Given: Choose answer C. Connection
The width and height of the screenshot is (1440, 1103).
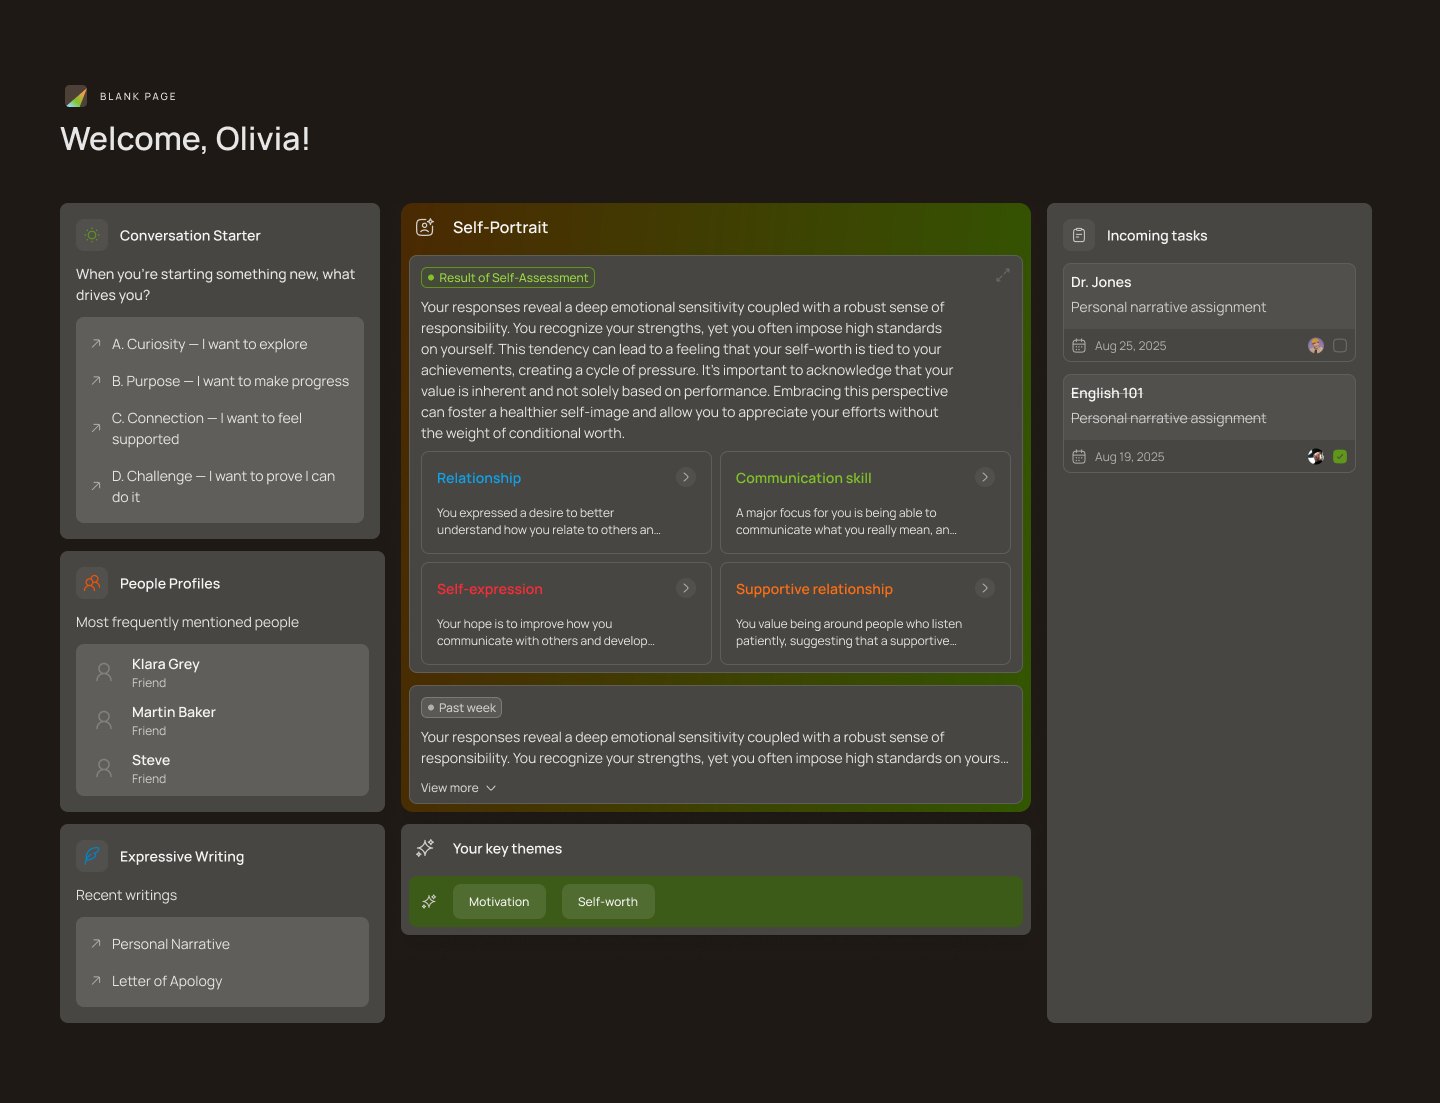Looking at the screenshot, I should (220, 428).
